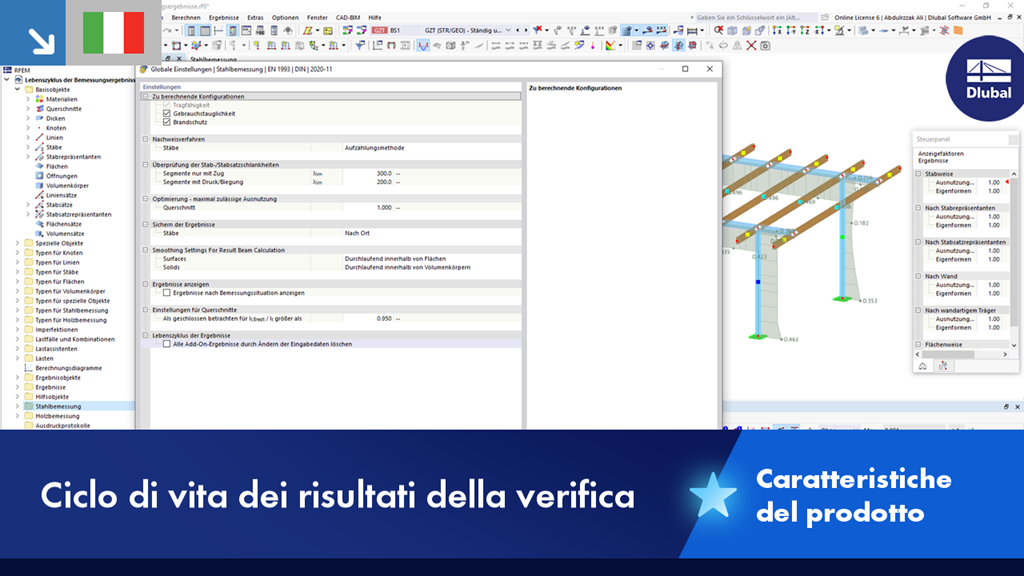Click the Einstellungen tab in the dialog

coord(163,87)
